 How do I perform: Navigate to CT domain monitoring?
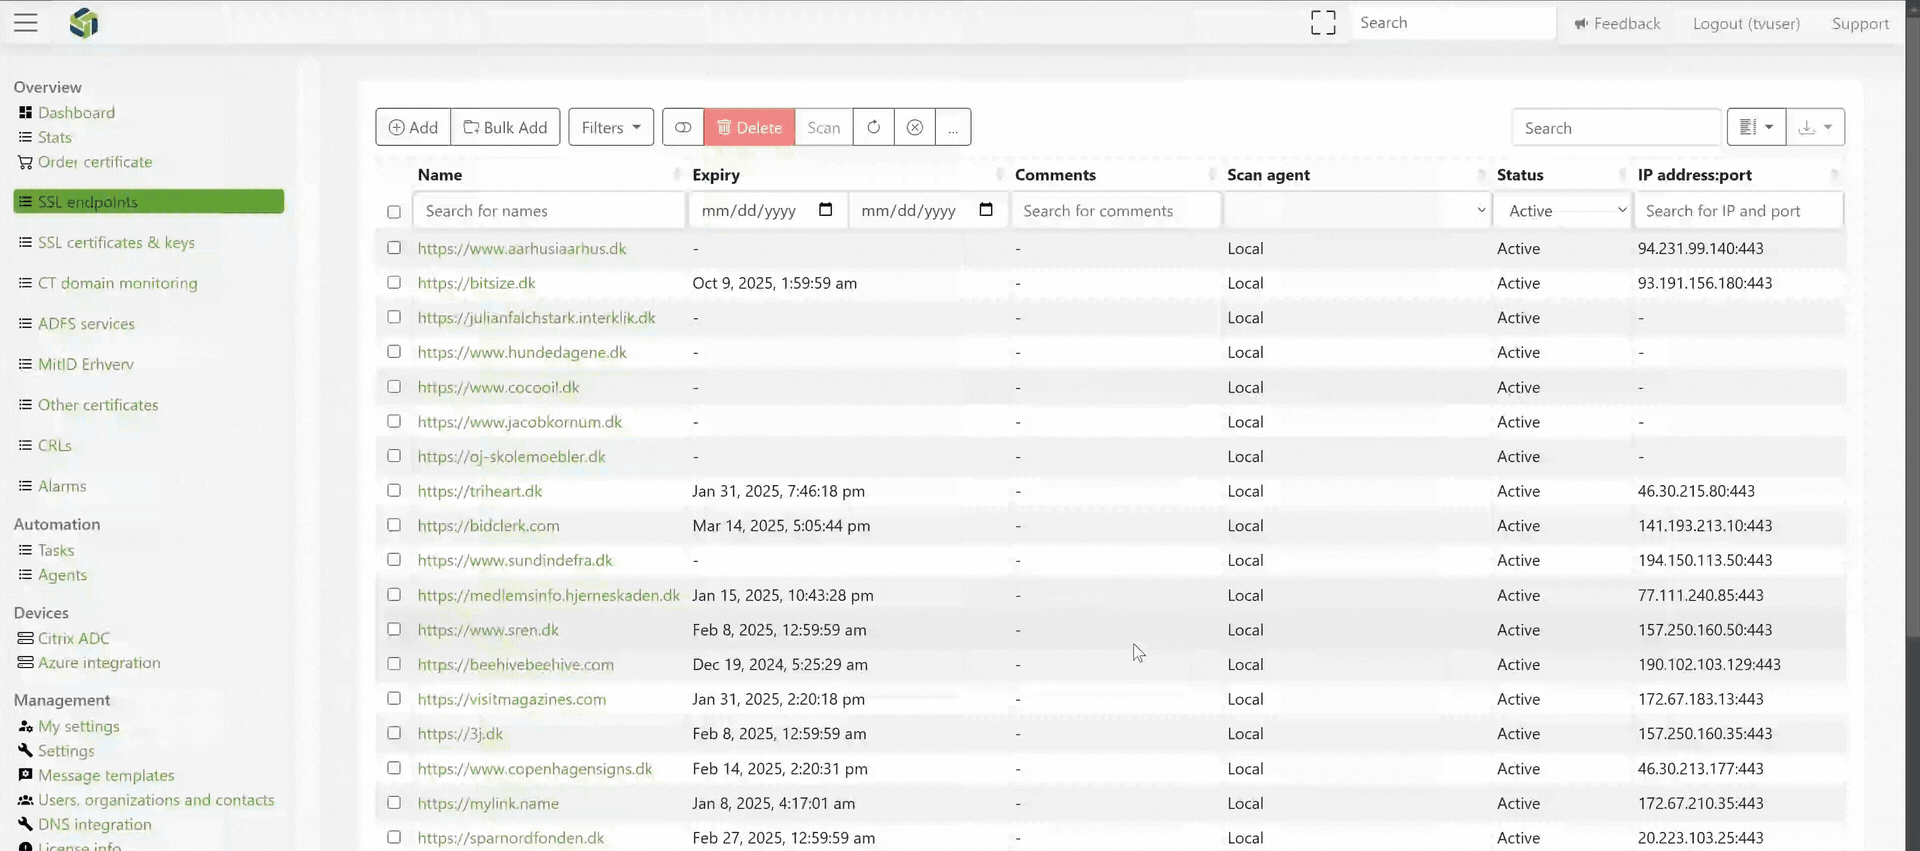pyautogui.click(x=118, y=284)
